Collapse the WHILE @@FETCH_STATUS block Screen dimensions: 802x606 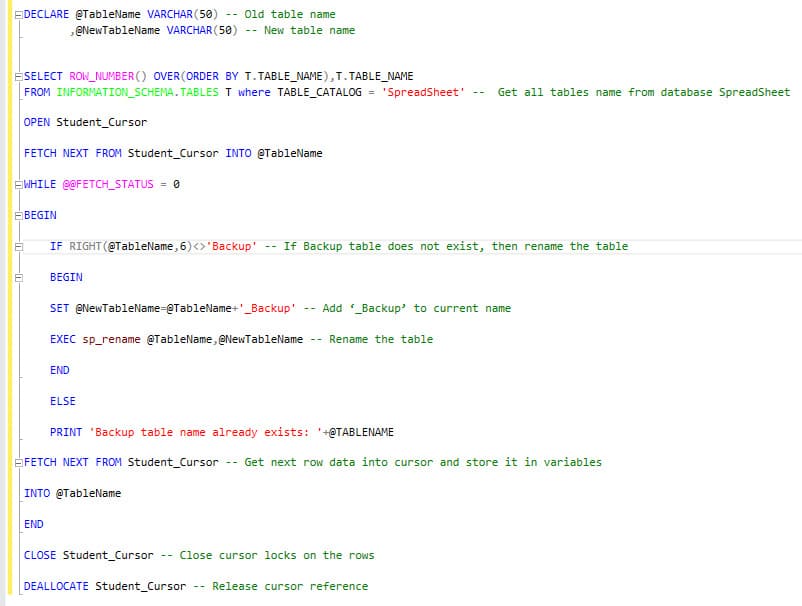[19, 185]
